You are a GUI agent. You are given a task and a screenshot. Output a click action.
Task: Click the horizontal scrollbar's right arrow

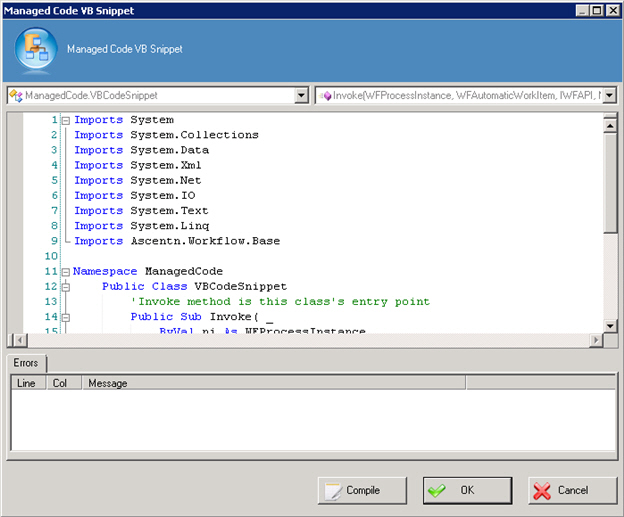coord(596,340)
